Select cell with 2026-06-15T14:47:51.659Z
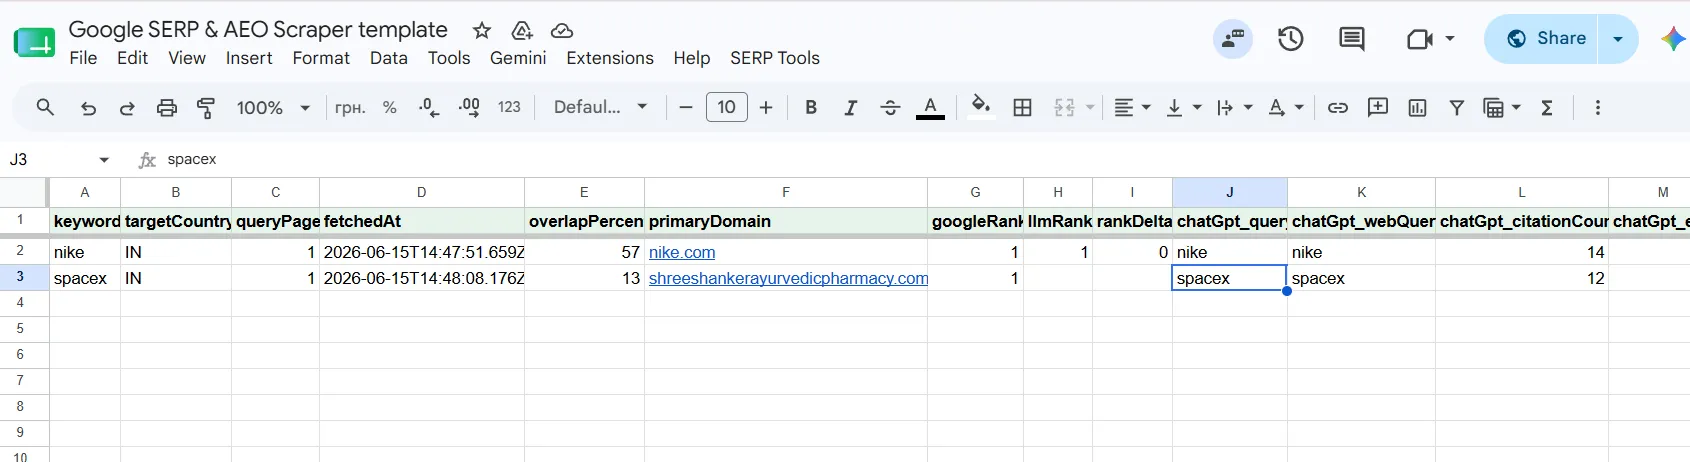Screen dimensions: 1690x462 pyautogui.click(x=422, y=252)
